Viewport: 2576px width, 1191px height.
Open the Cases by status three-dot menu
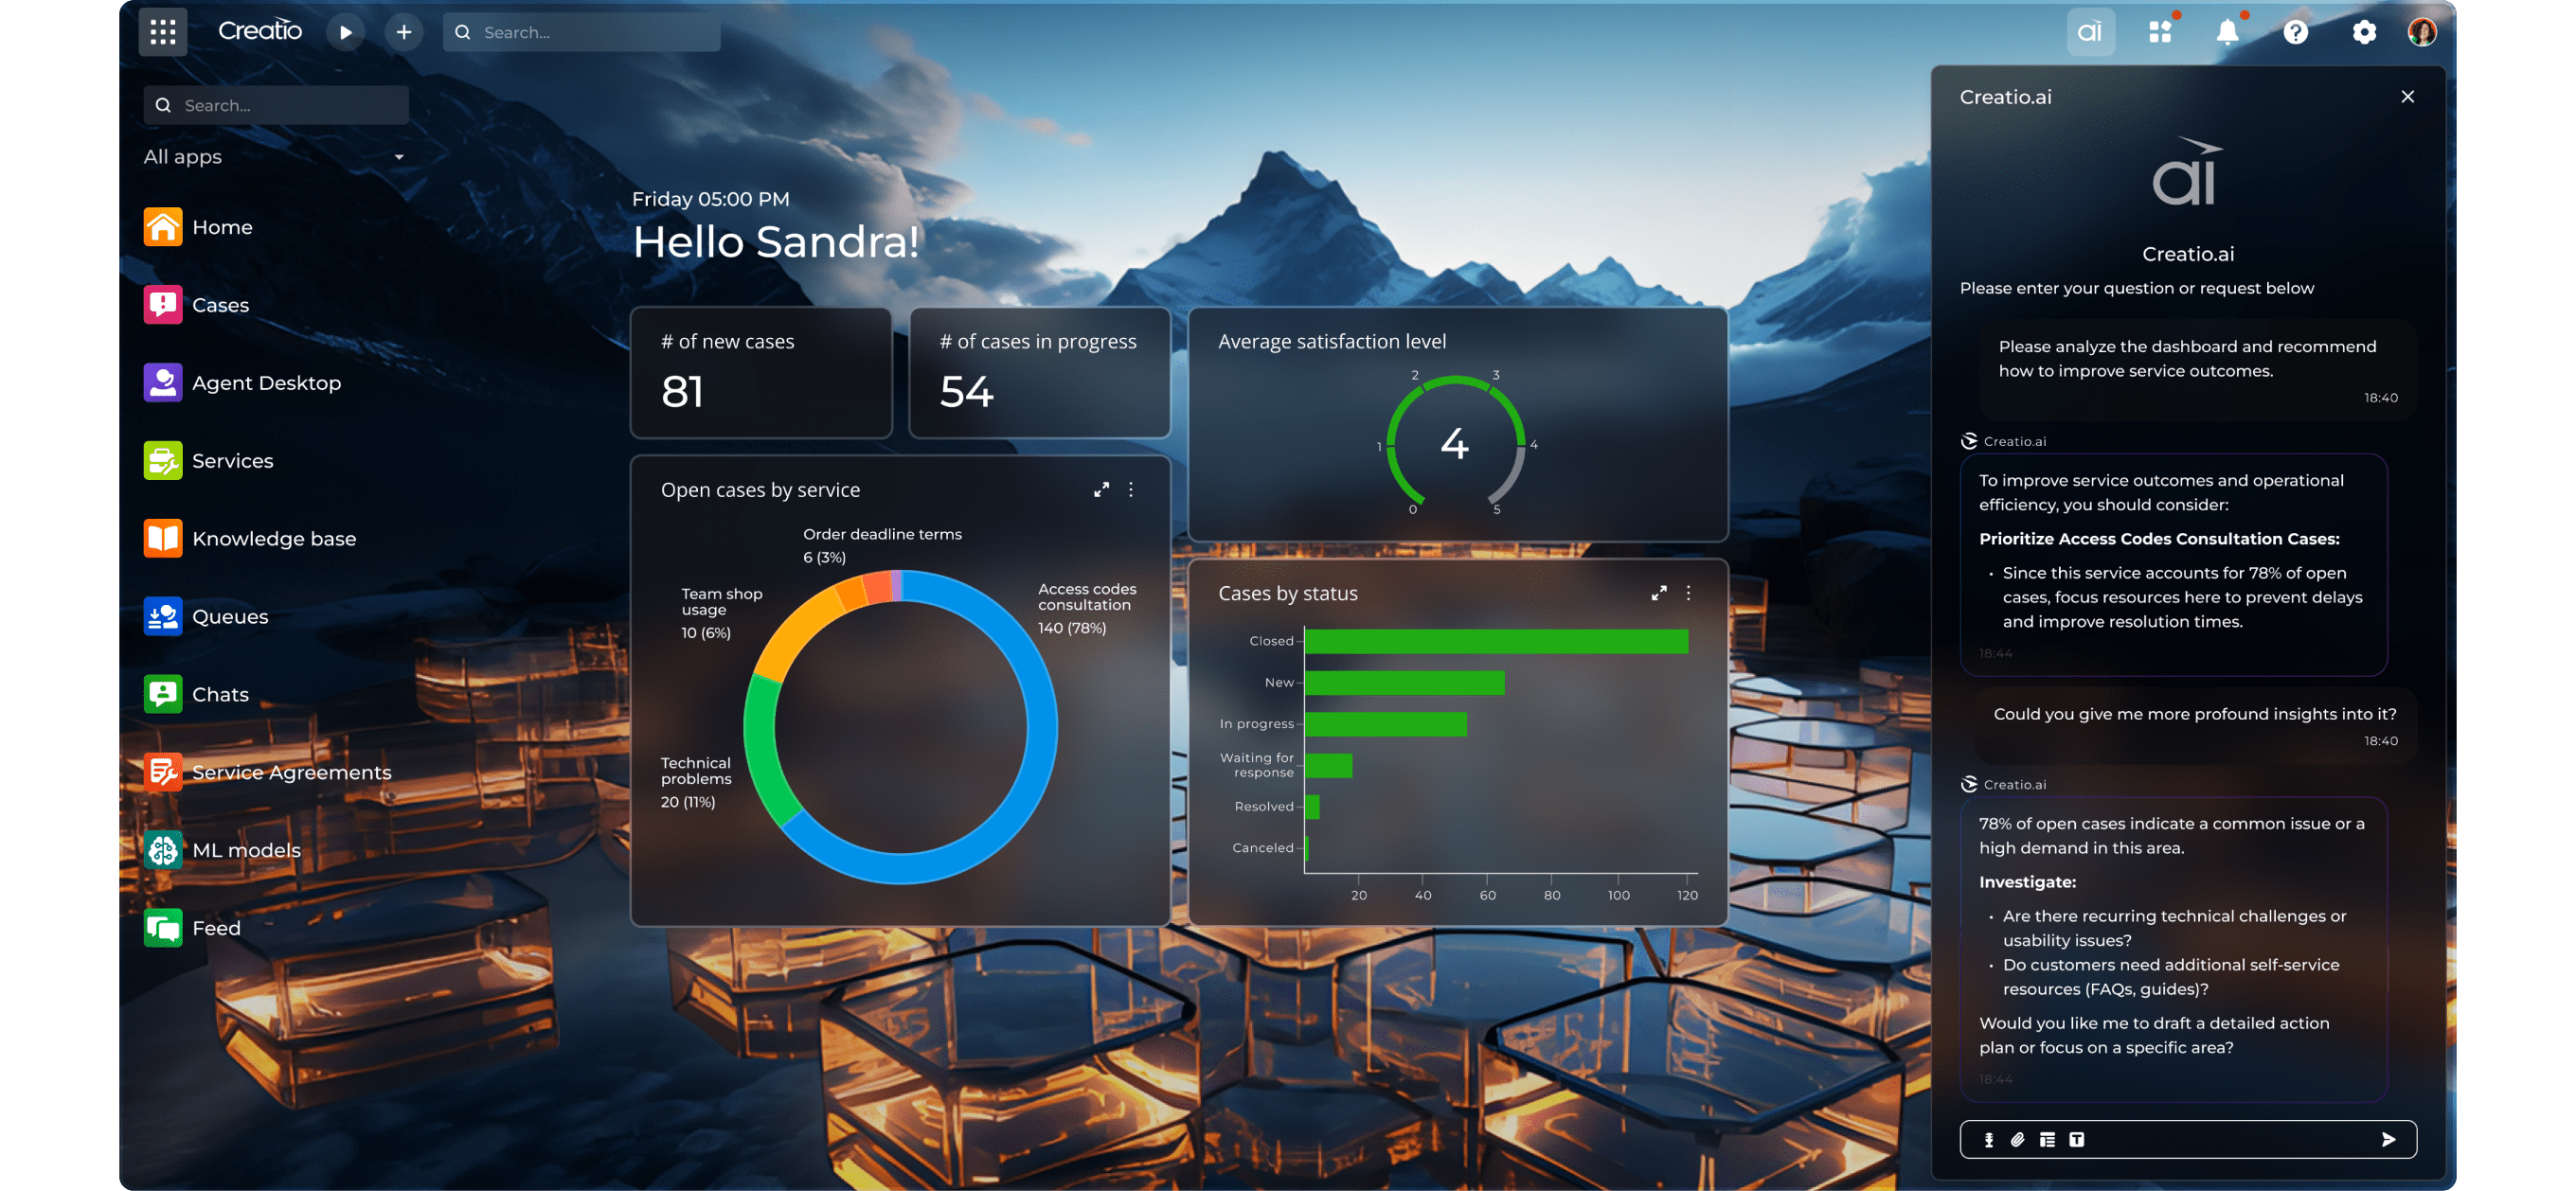point(1689,592)
